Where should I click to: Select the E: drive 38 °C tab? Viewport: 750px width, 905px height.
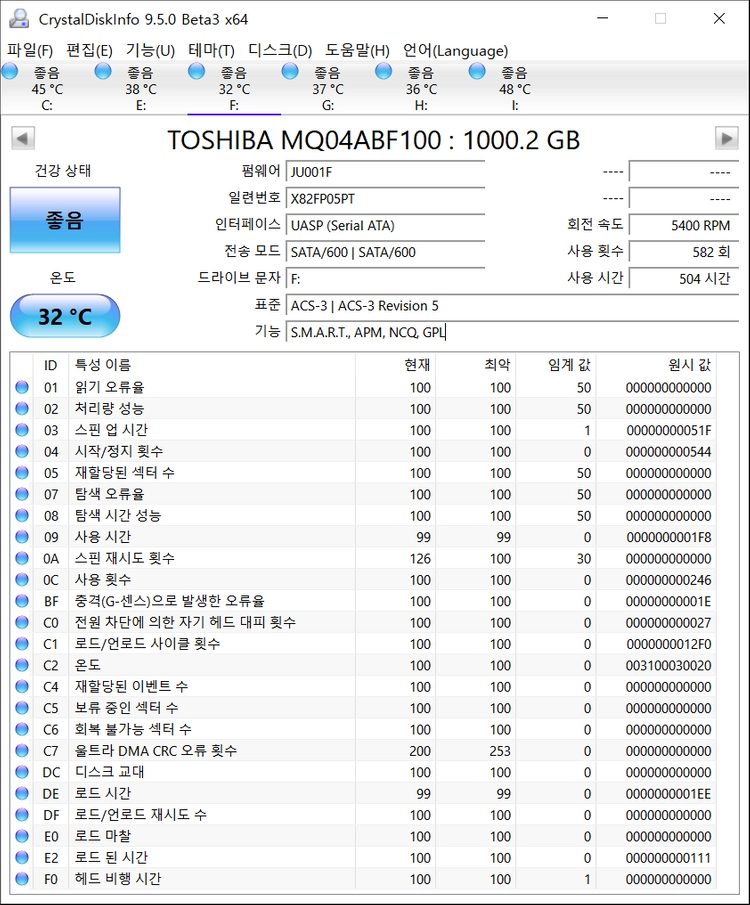[x=140, y=88]
